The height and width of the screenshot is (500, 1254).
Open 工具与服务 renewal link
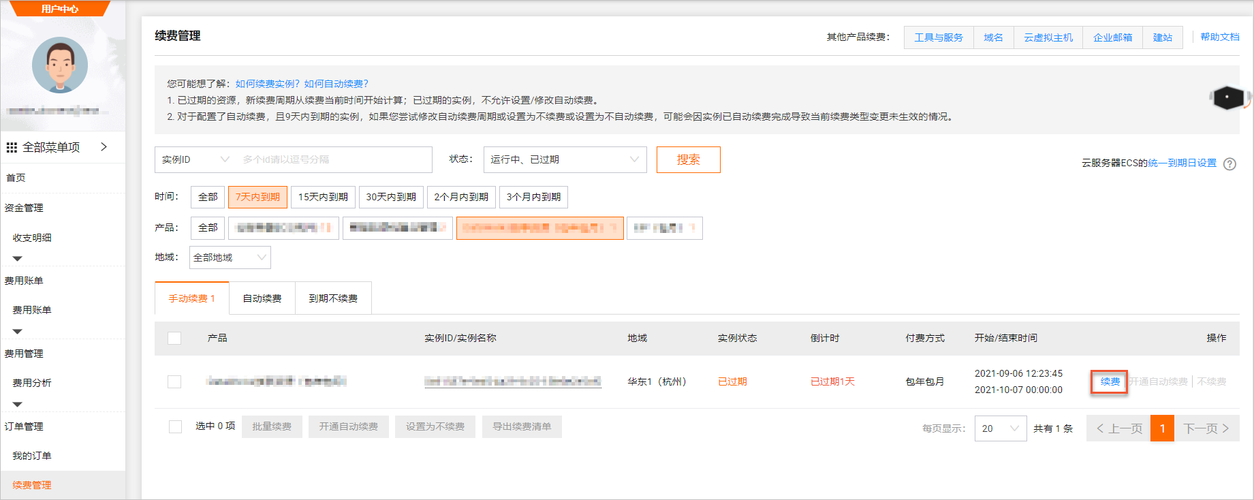click(x=939, y=37)
